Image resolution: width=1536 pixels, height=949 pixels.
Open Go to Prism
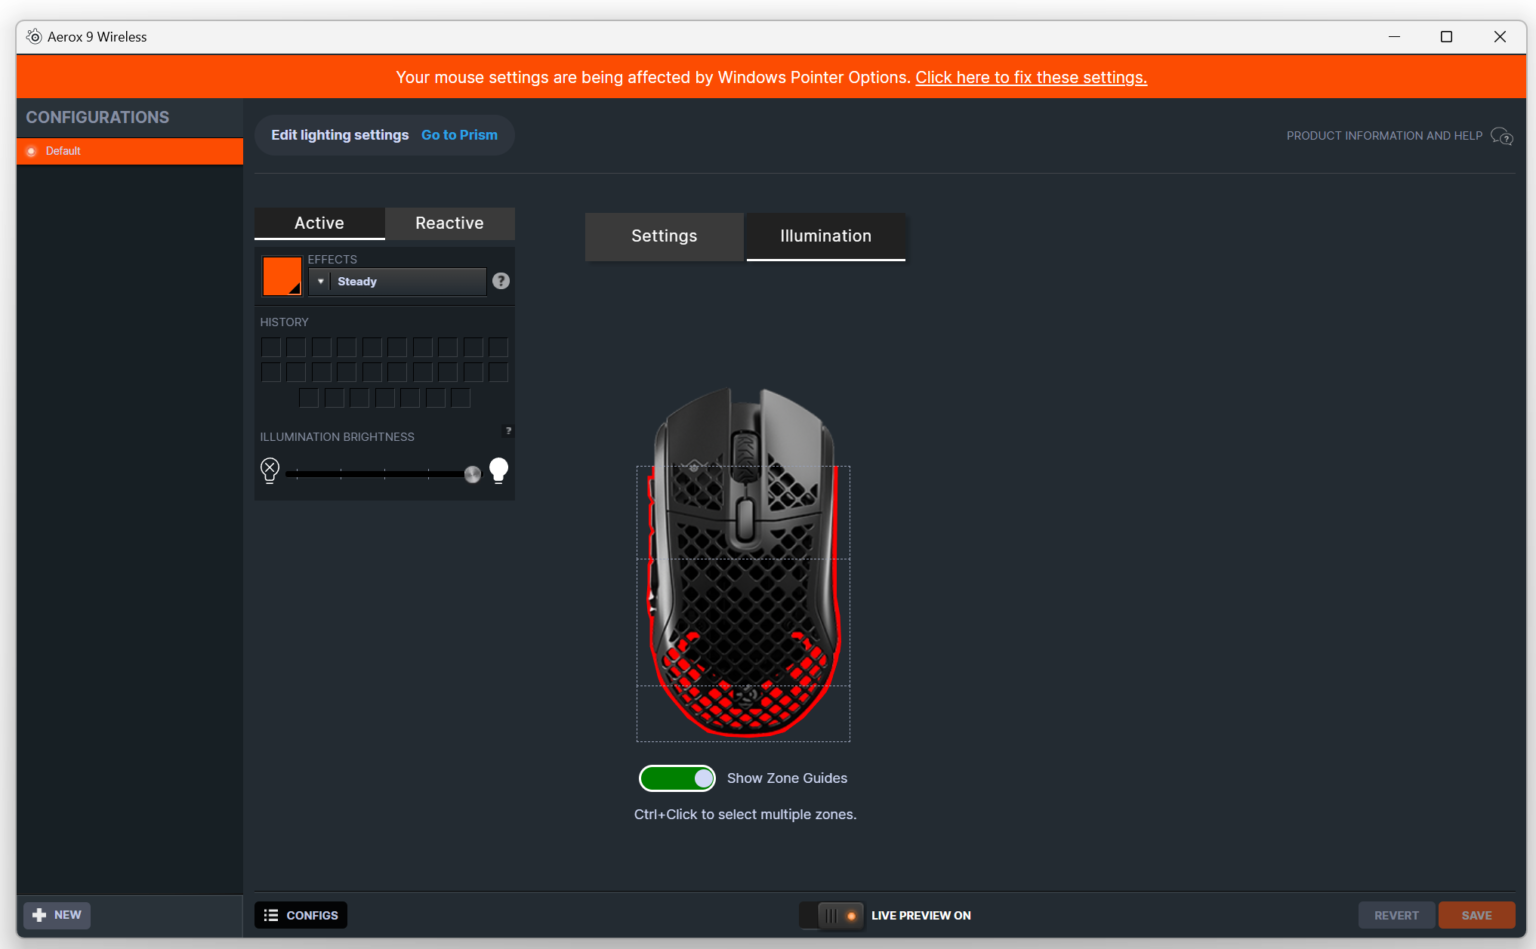point(459,134)
